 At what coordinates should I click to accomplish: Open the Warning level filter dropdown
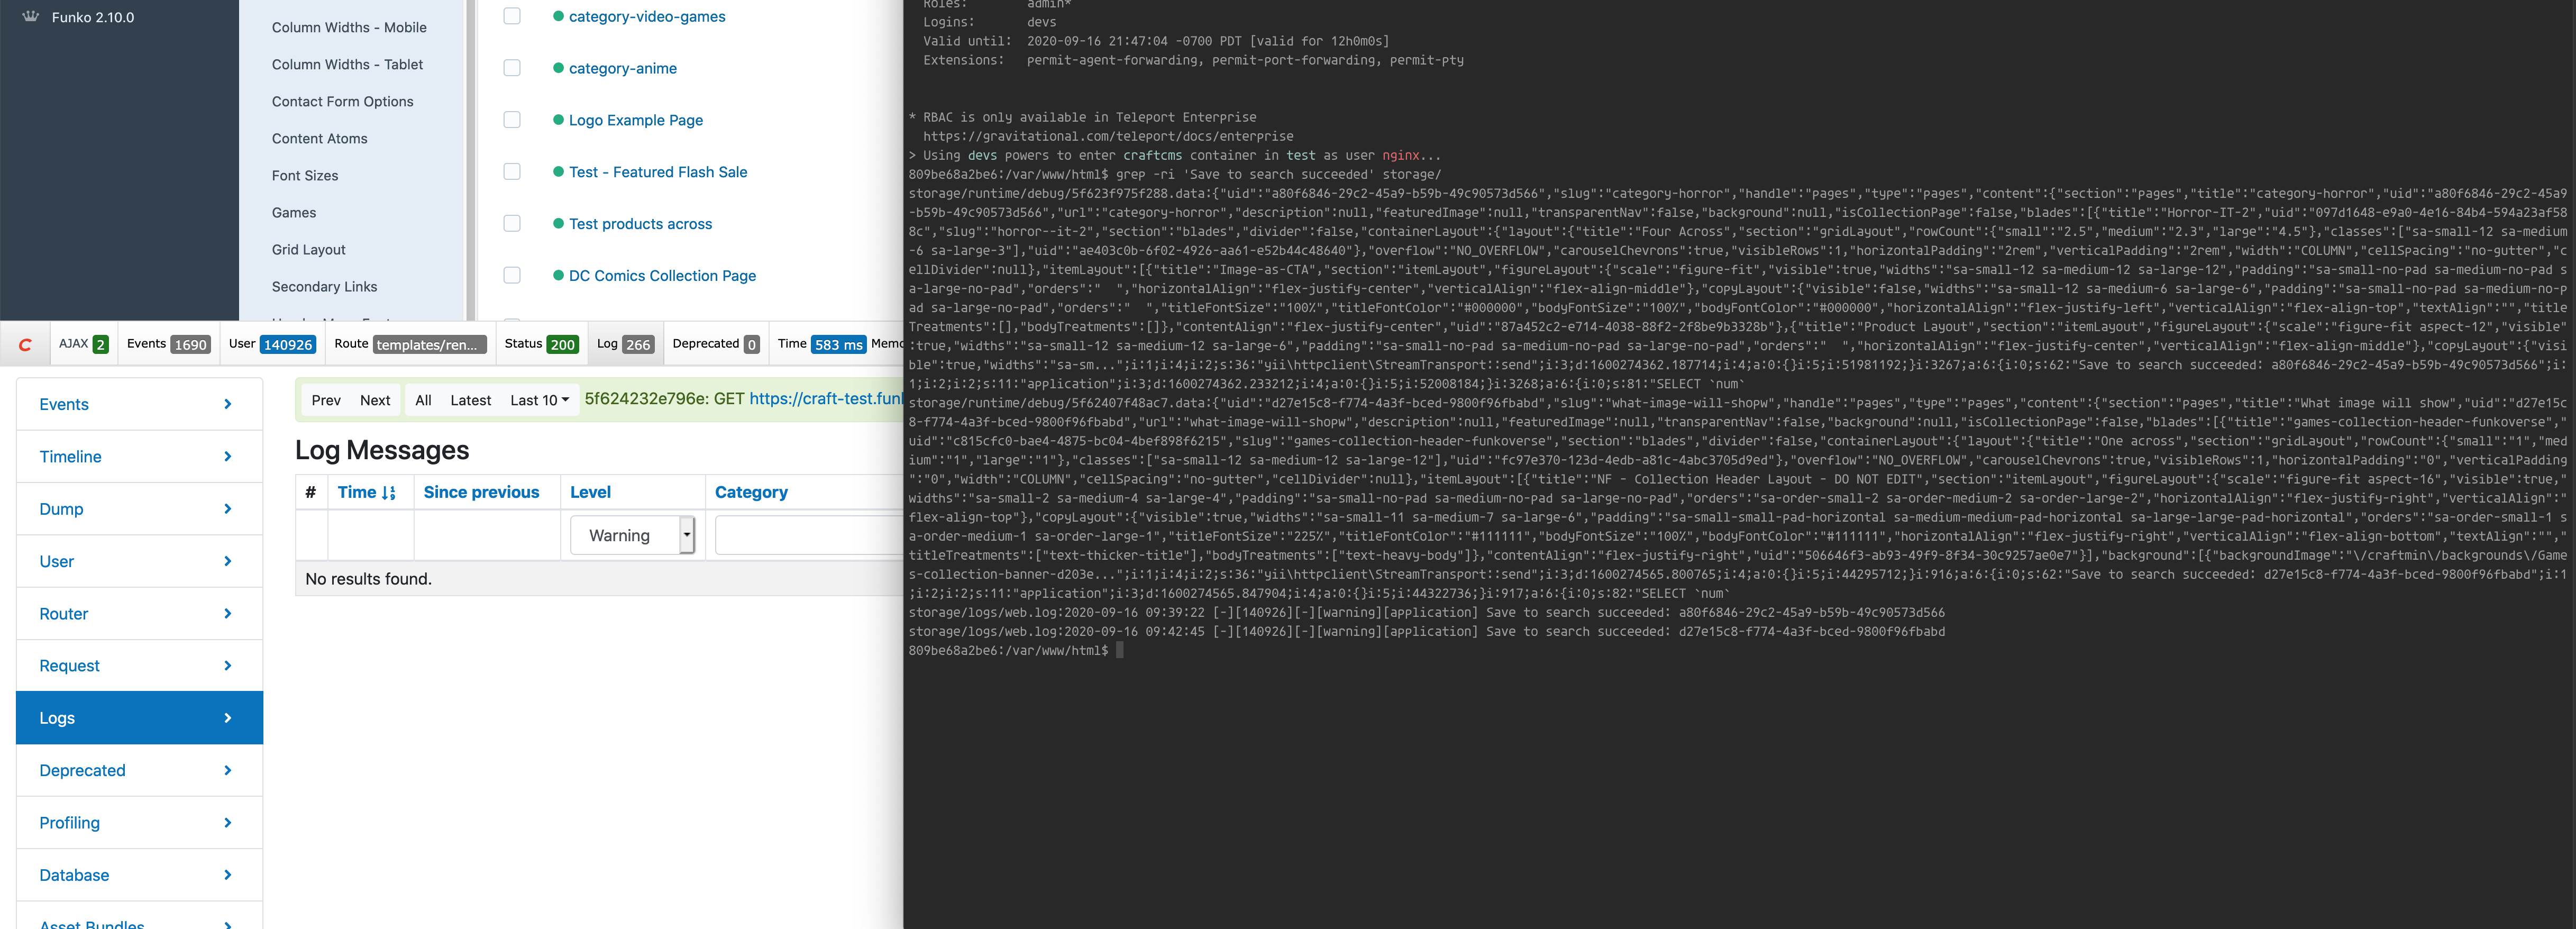tap(631, 535)
